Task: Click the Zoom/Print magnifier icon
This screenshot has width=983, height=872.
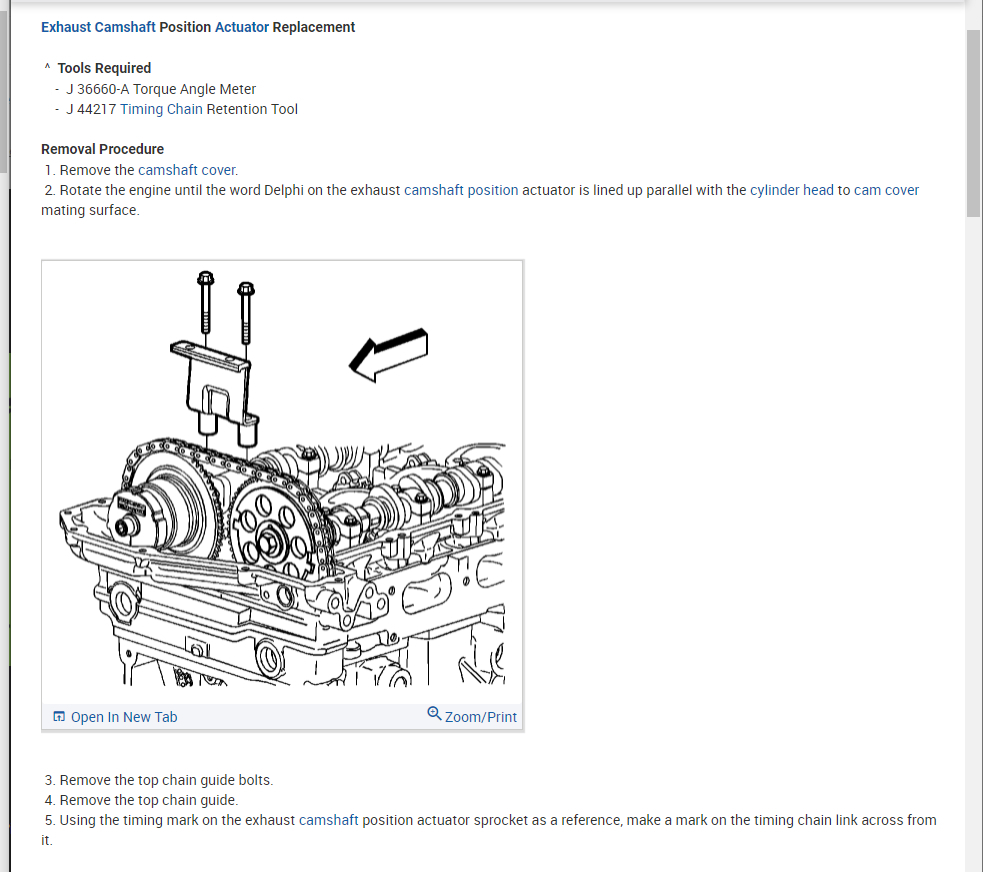Action: (x=434, y=713)
